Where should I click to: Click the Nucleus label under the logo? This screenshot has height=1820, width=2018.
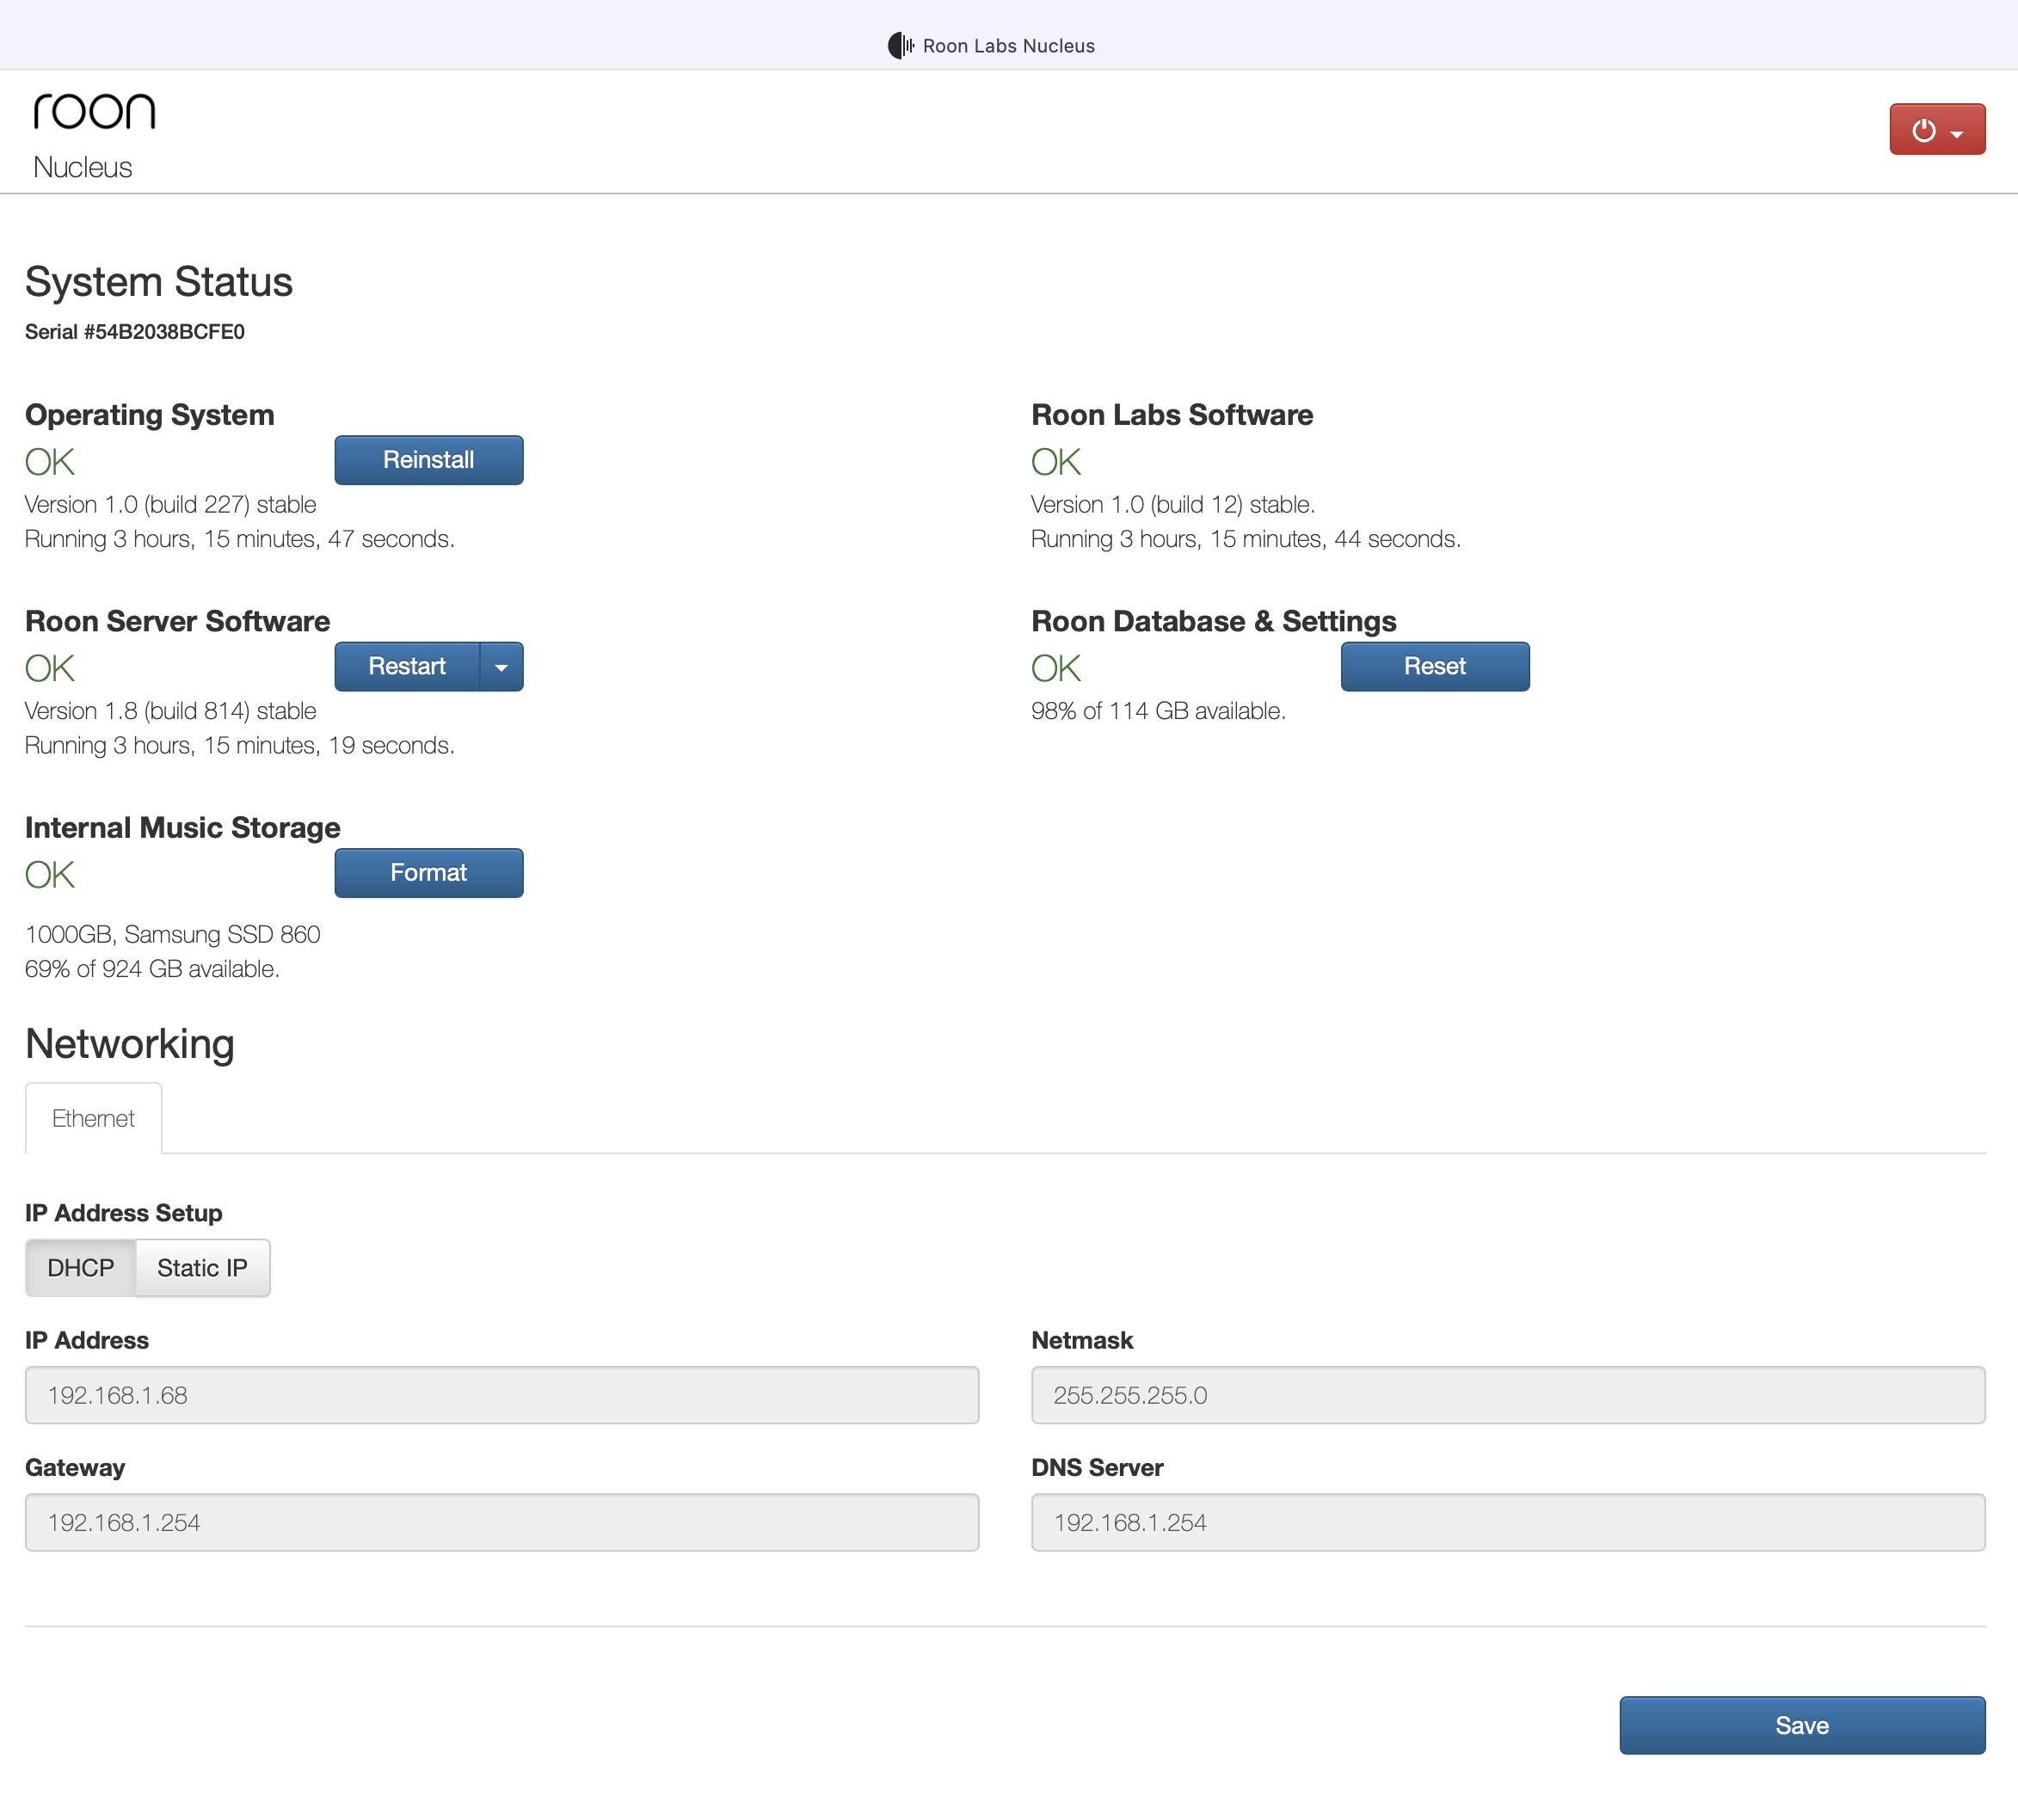pyautogui.click(x=83, y=167)
